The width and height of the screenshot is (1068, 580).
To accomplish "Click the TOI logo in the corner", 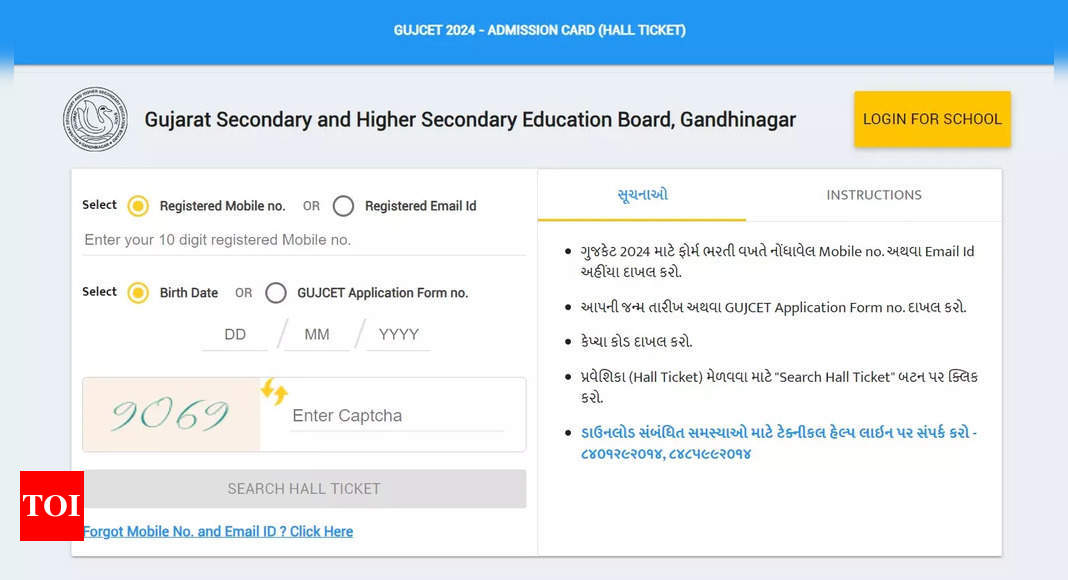I will coord(51,507).
